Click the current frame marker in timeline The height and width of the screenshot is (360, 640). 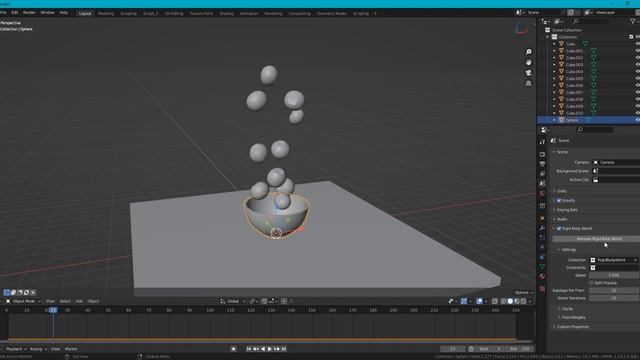(x=53, y=310)
